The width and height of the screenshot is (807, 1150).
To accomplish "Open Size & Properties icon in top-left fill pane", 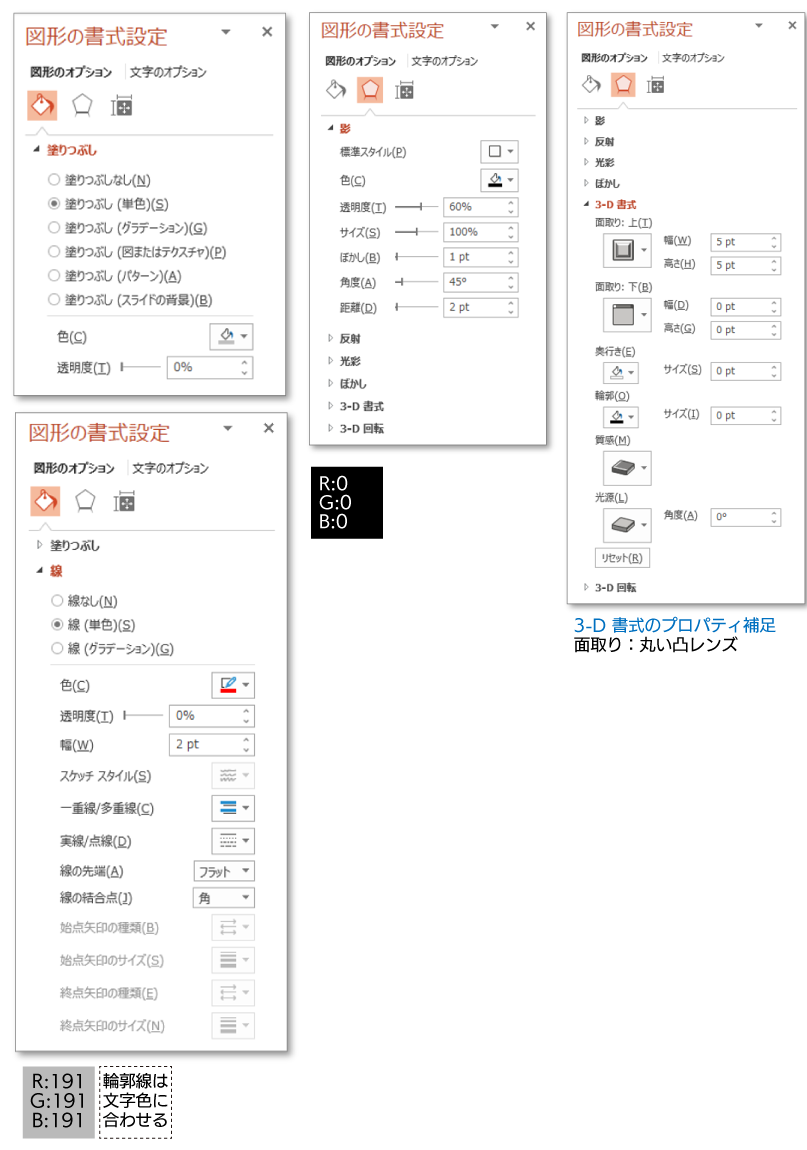I will (x=122, y=107).
